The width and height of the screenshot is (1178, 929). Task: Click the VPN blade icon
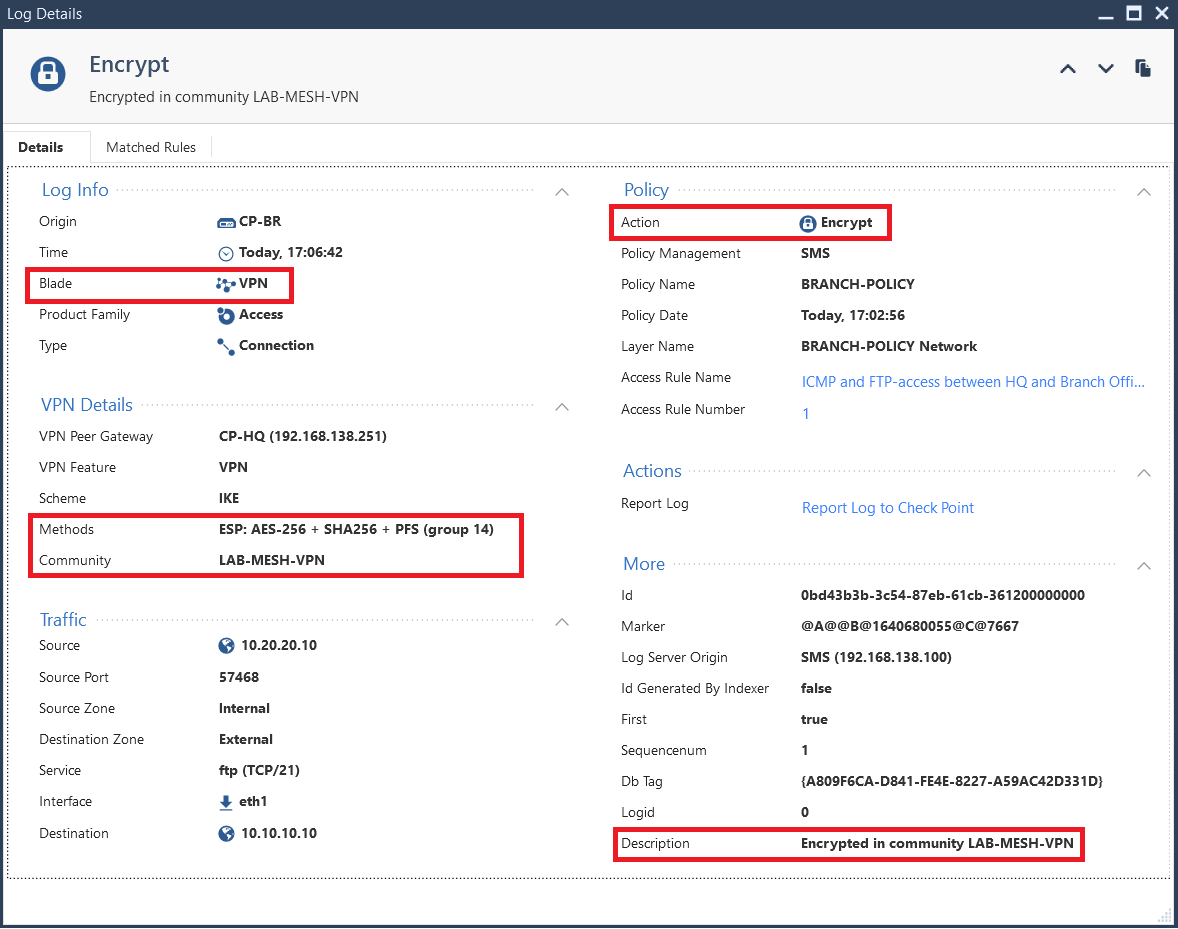225,285
